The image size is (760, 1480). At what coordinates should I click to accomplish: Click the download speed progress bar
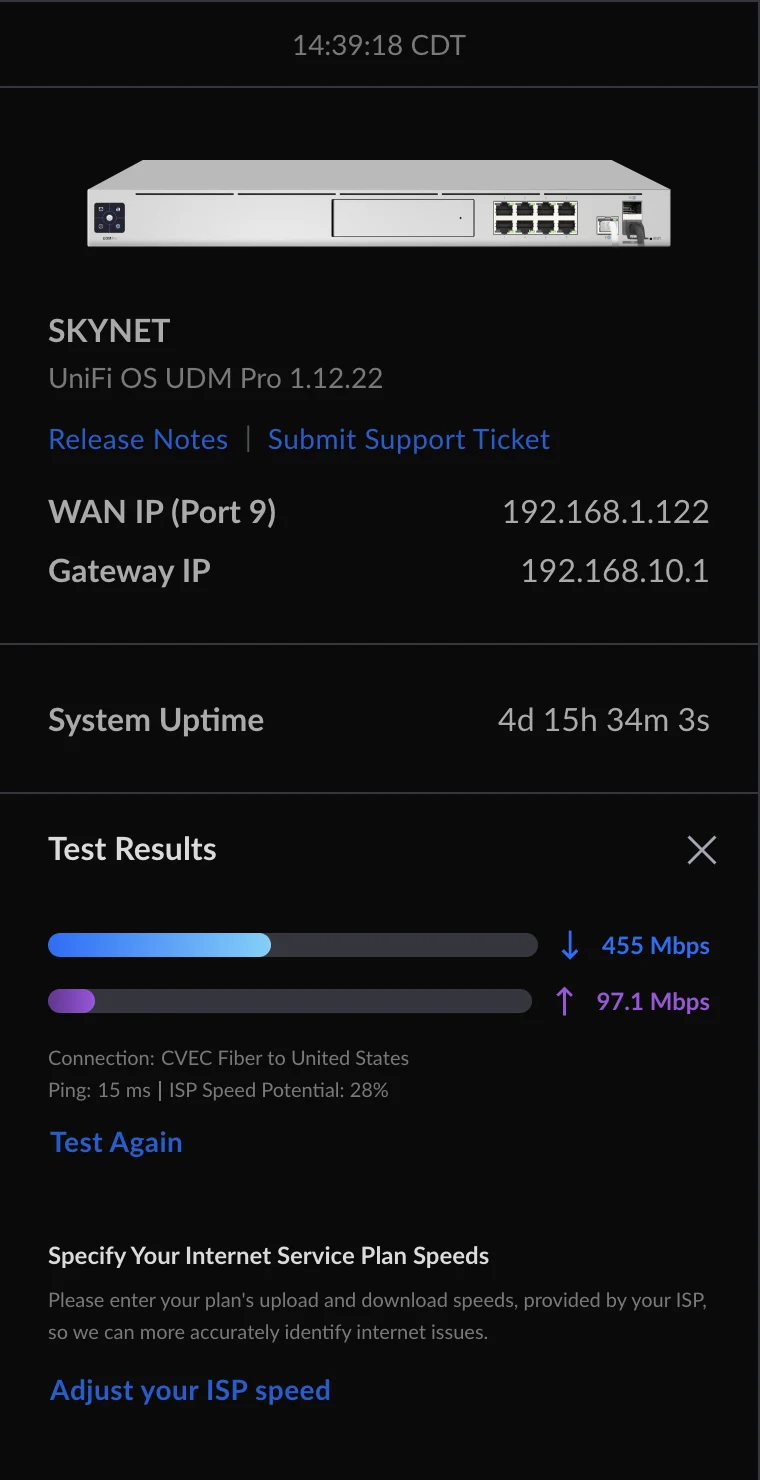tap(290, 944)
